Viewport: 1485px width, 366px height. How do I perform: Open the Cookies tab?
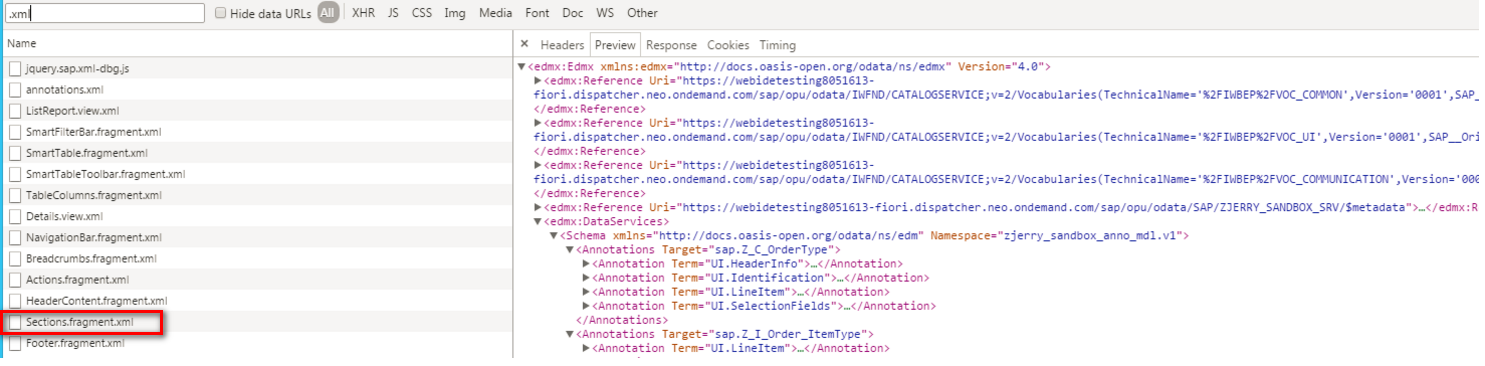pyautogui.click(x=728, y=45)
